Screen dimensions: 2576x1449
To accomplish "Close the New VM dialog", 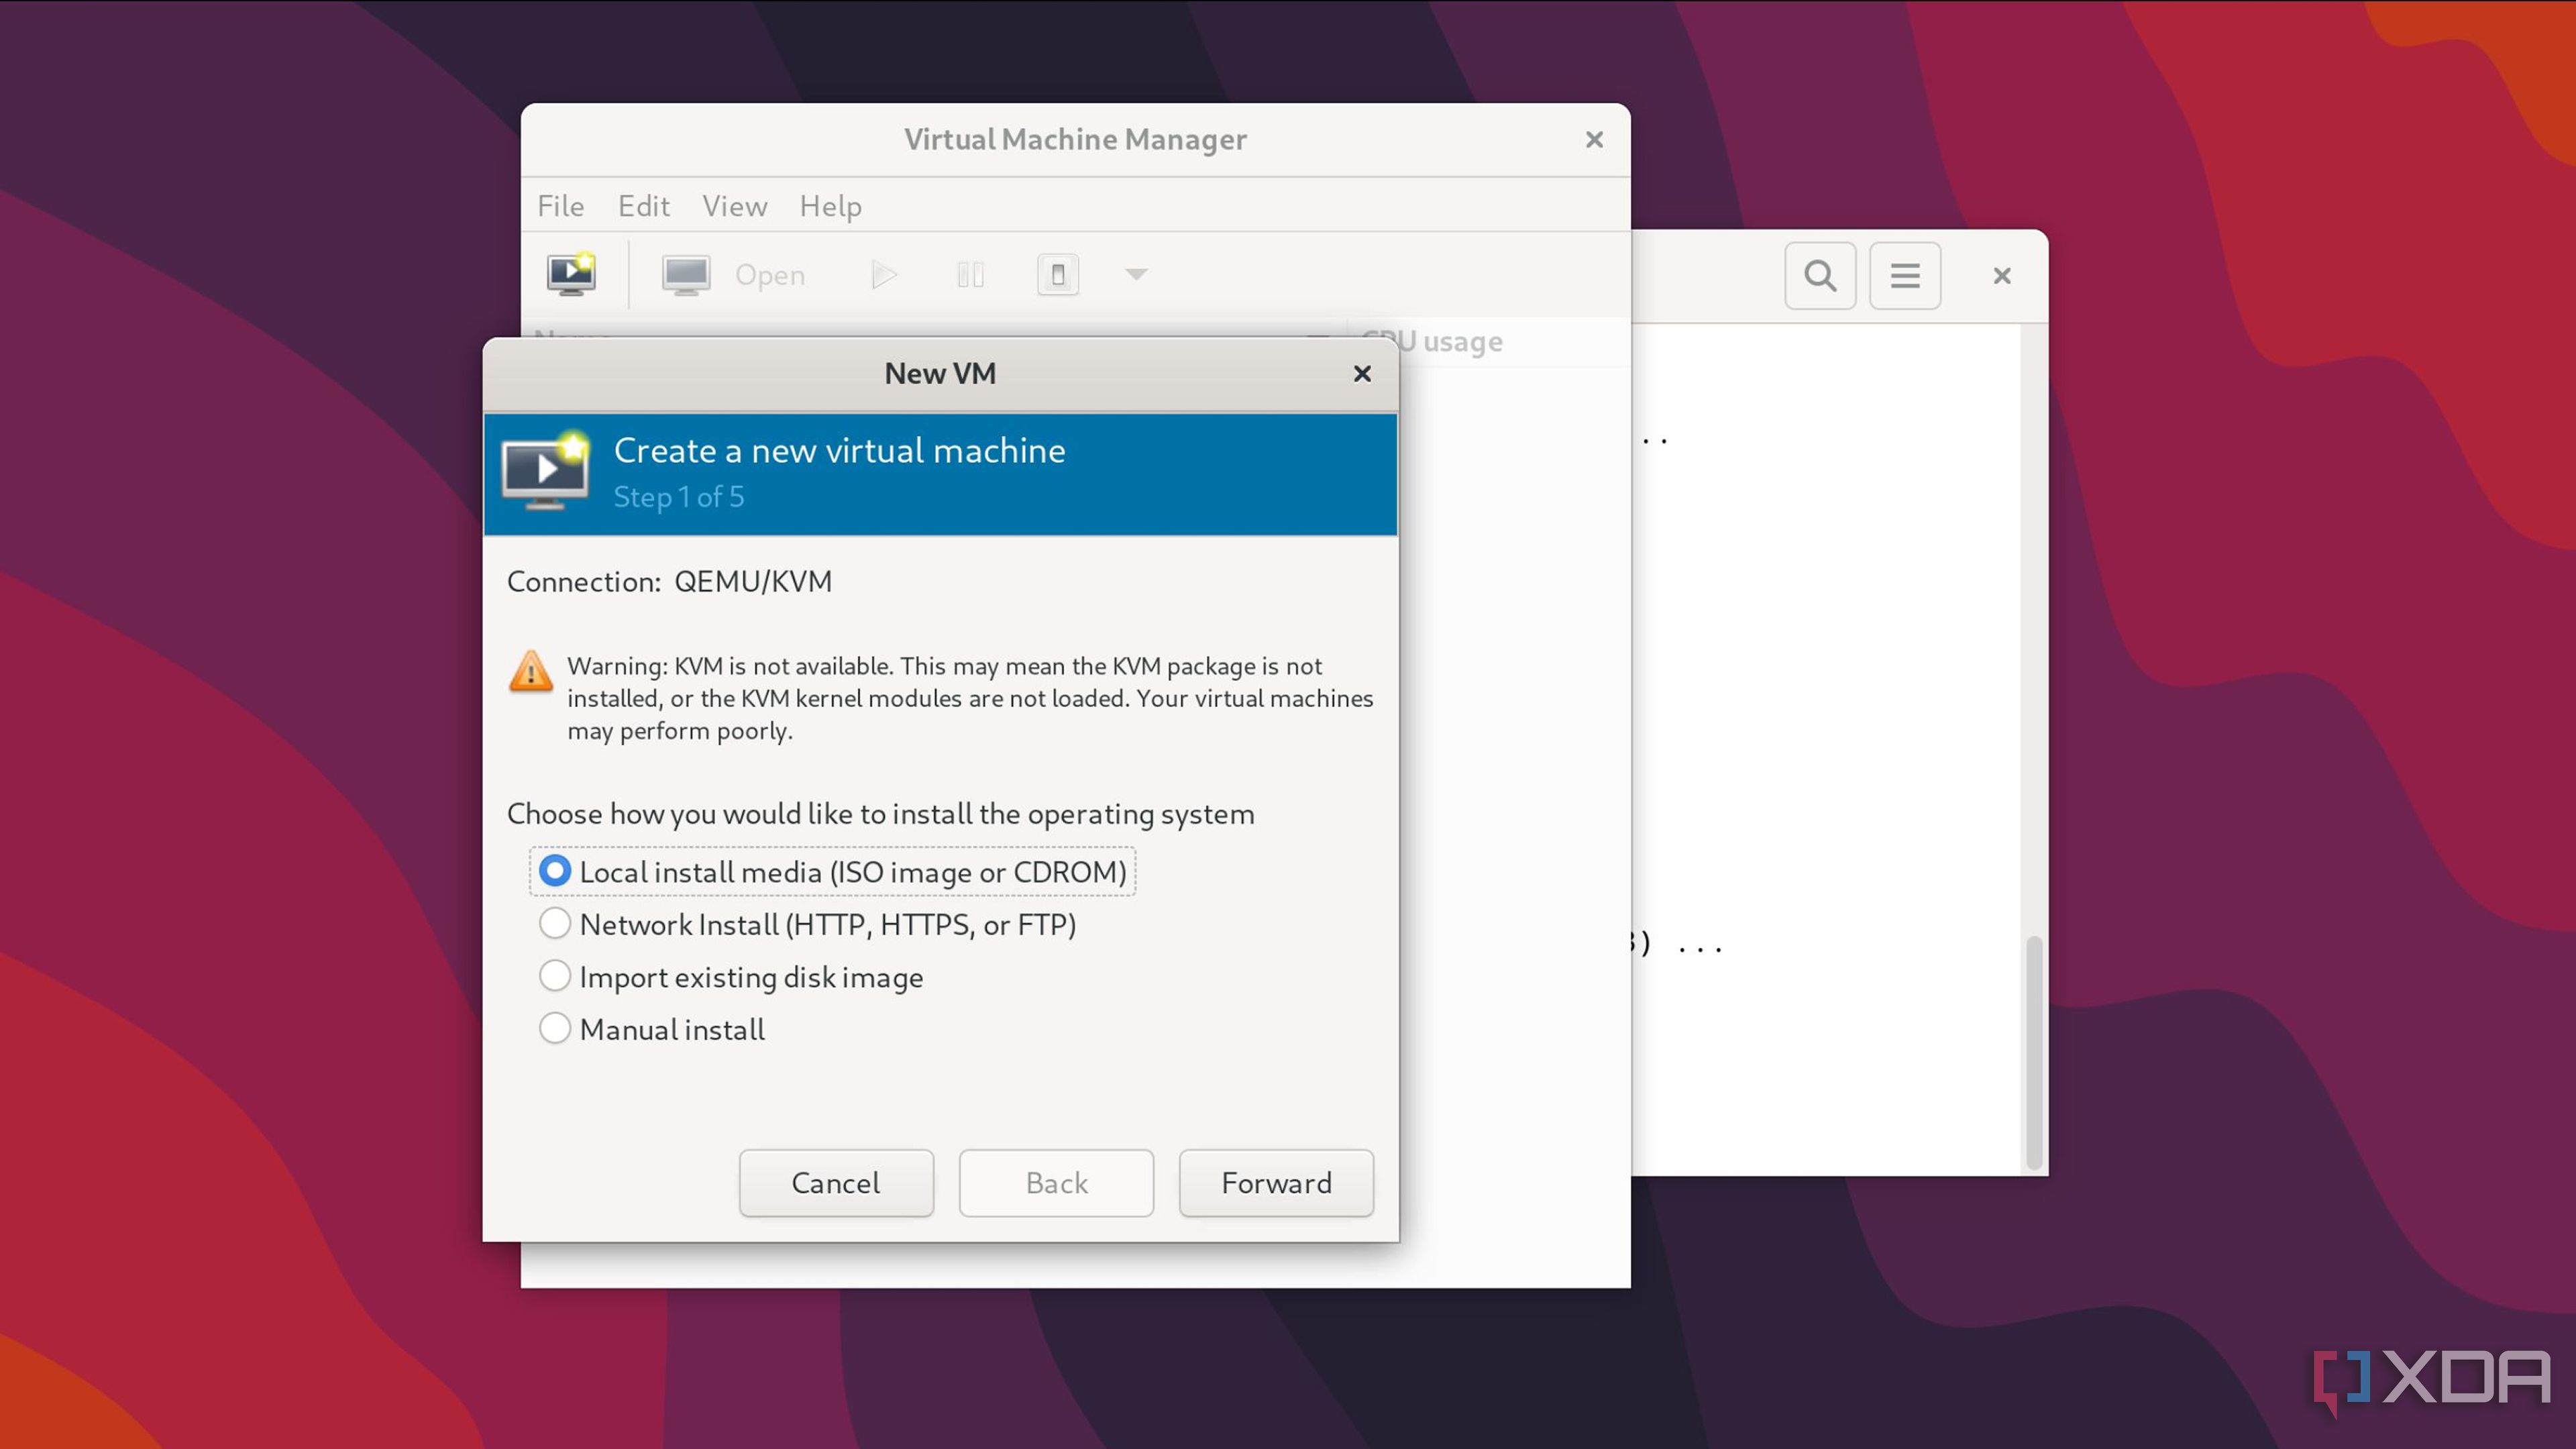I will coord(1362,373).
